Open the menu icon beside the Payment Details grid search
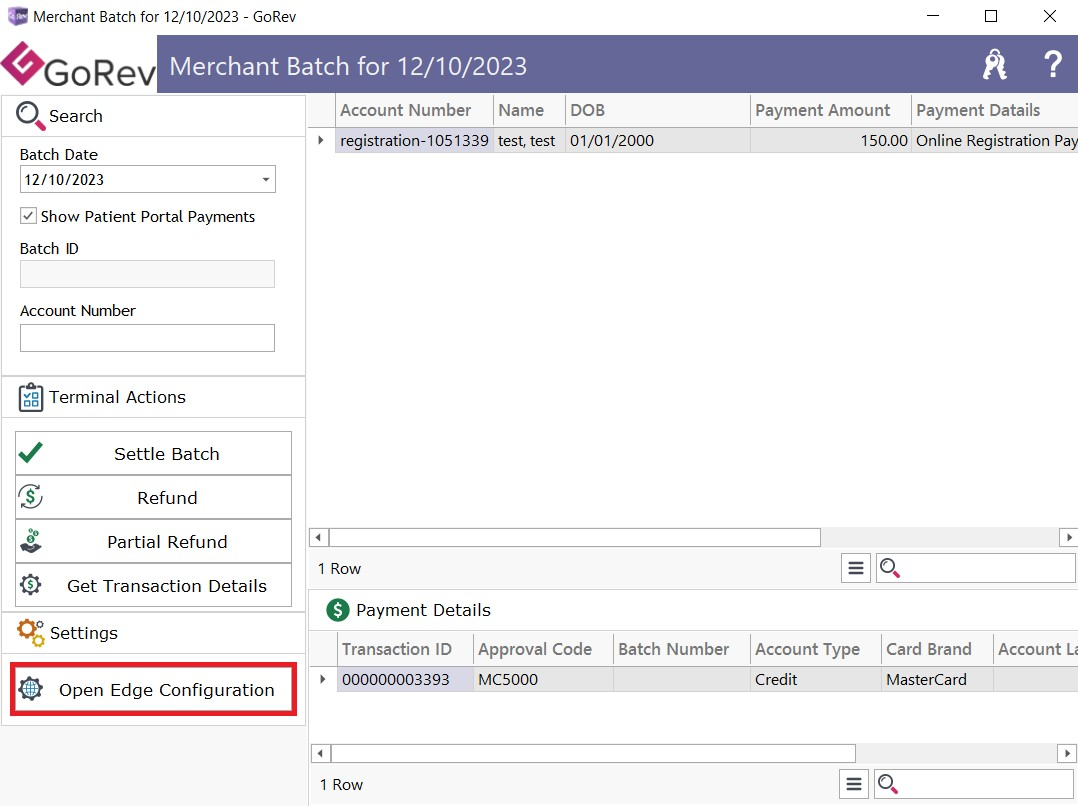Image resolution: width=1078 pixels, height=806 pixels. pyautogui.click(x=854, y=784)
